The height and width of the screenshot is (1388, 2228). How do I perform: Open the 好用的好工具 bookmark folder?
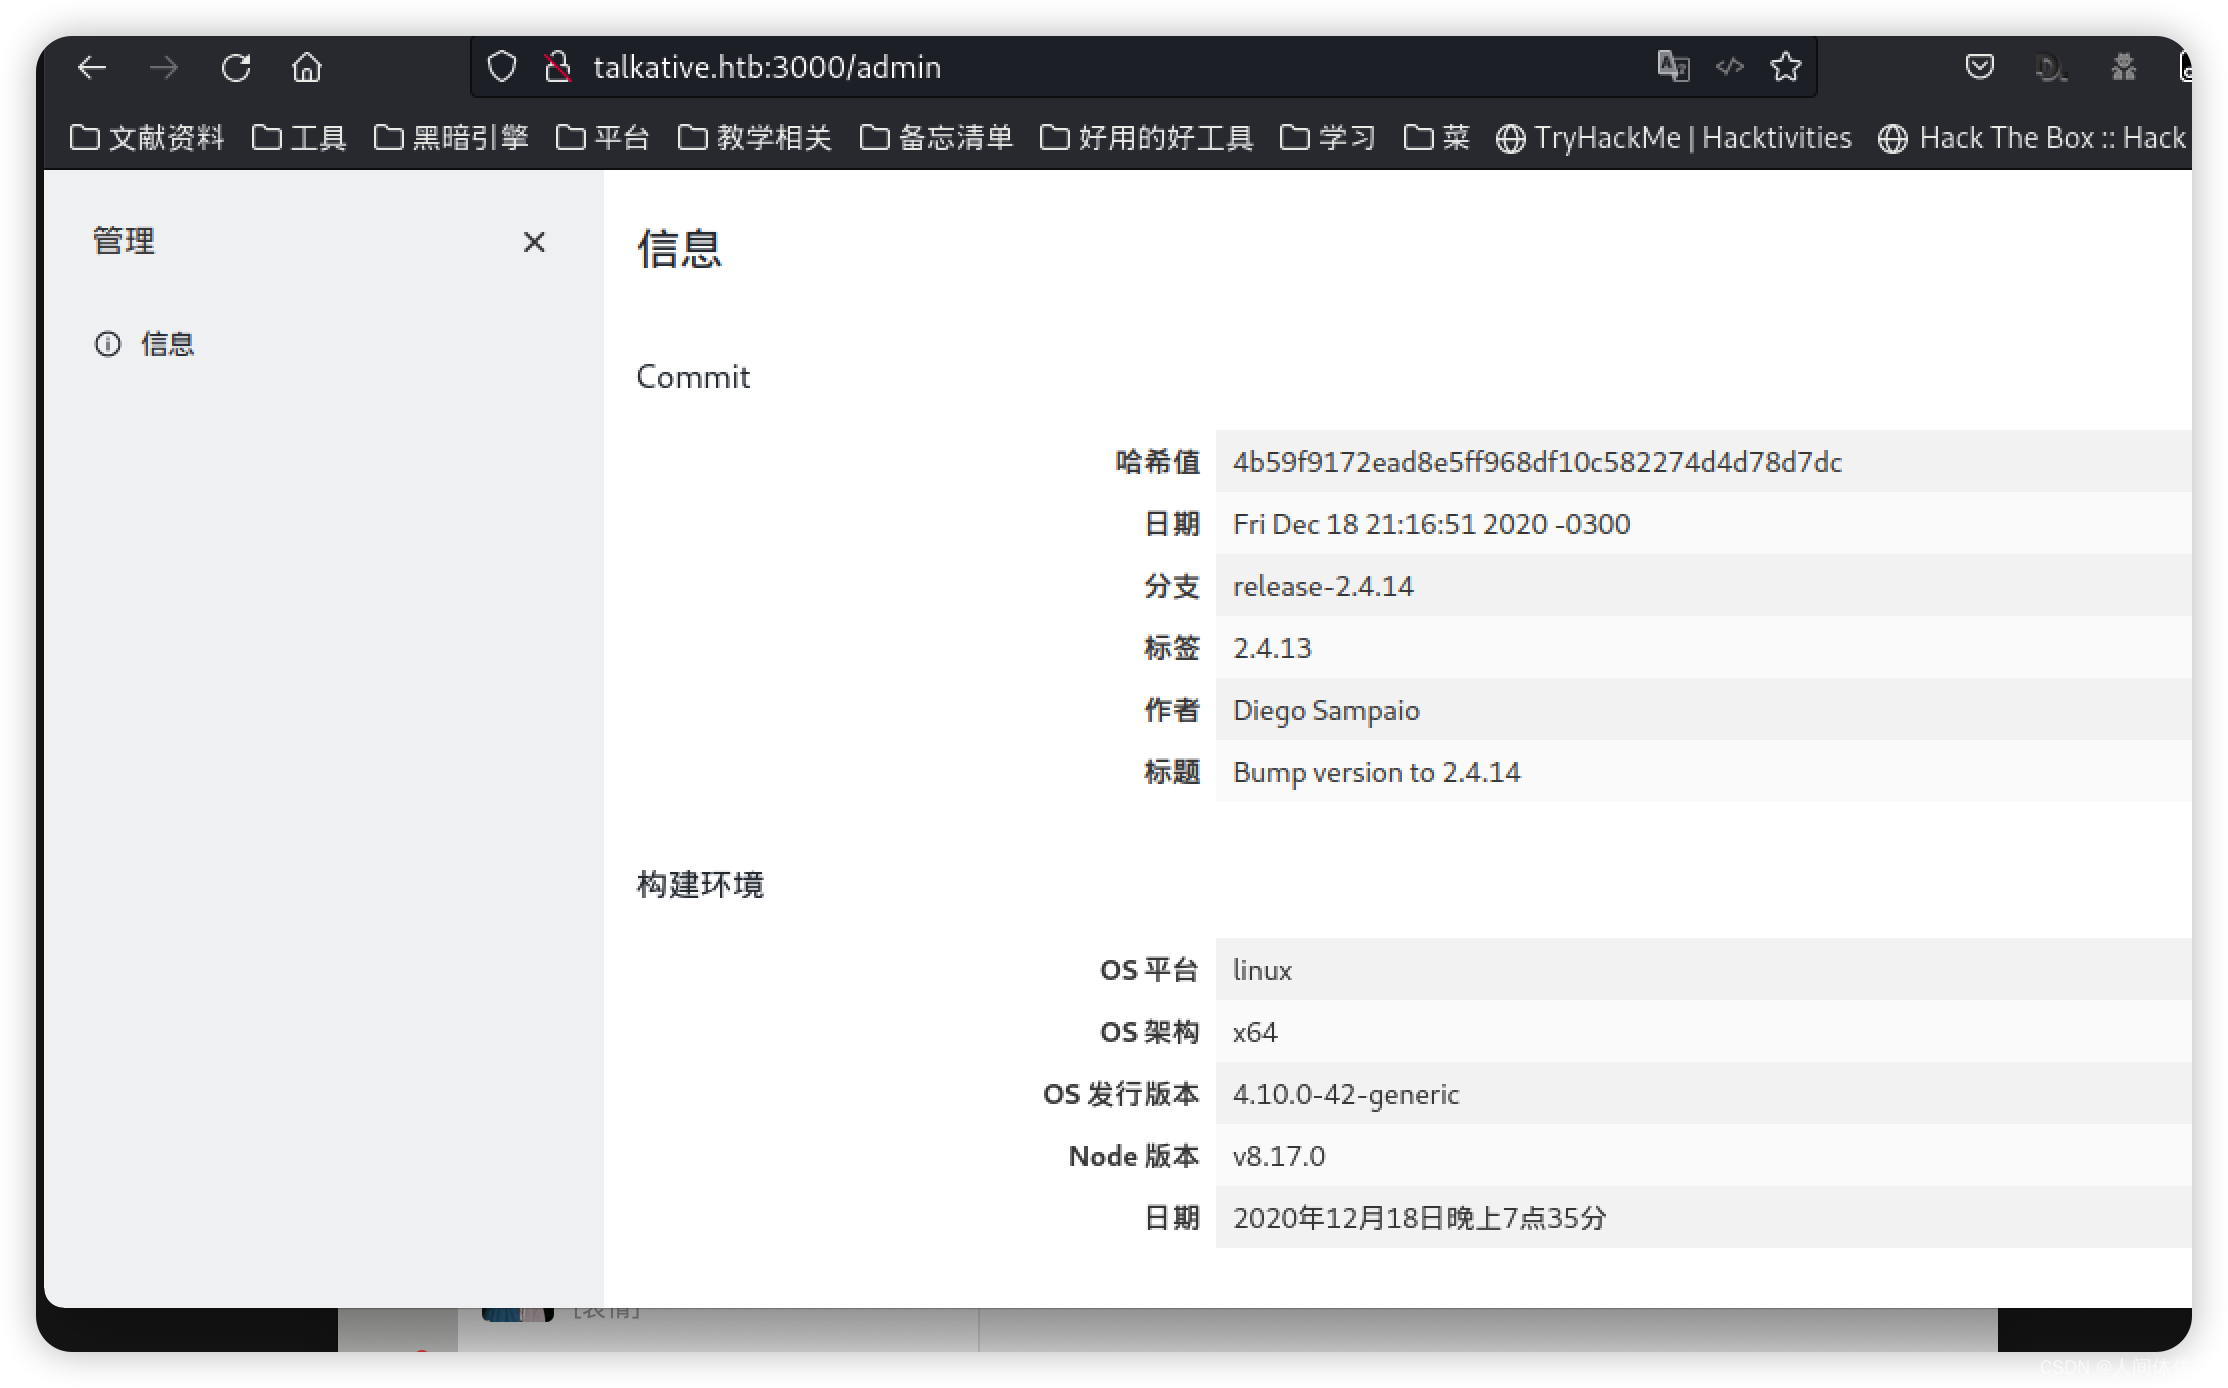click(1147, 137)
